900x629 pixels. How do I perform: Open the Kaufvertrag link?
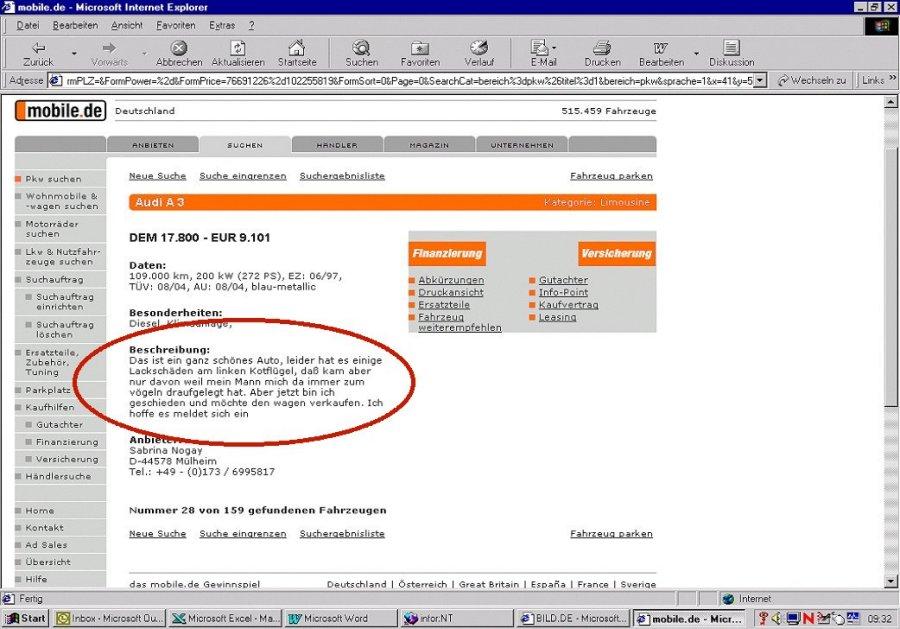tap(568, 305)
